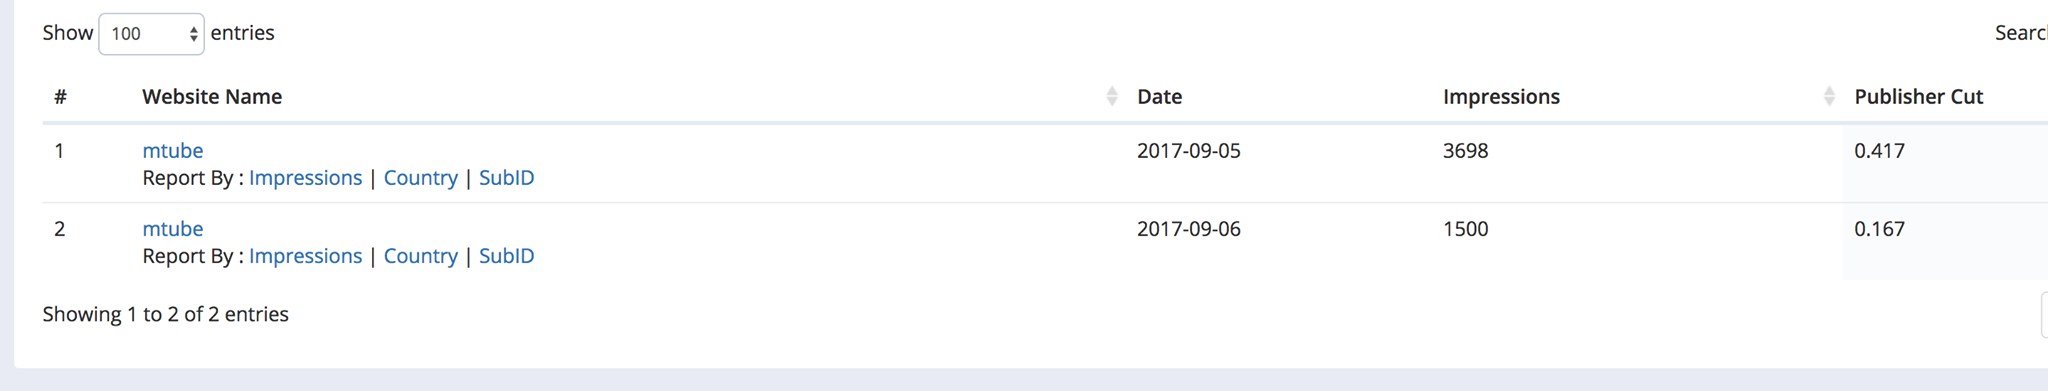Sort by Website Name column arrows
Viewport: 2048px width, 391px height.
1112,97
